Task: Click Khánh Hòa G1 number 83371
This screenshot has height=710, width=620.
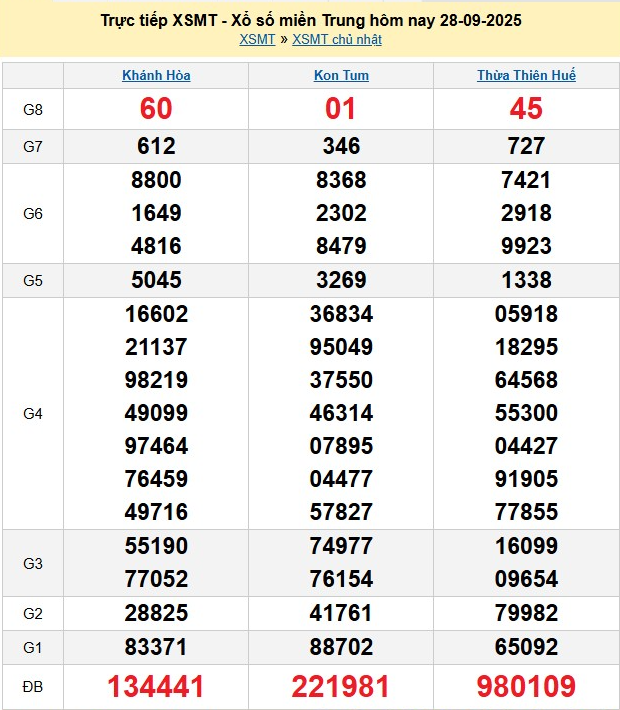Action: point(156,647)
